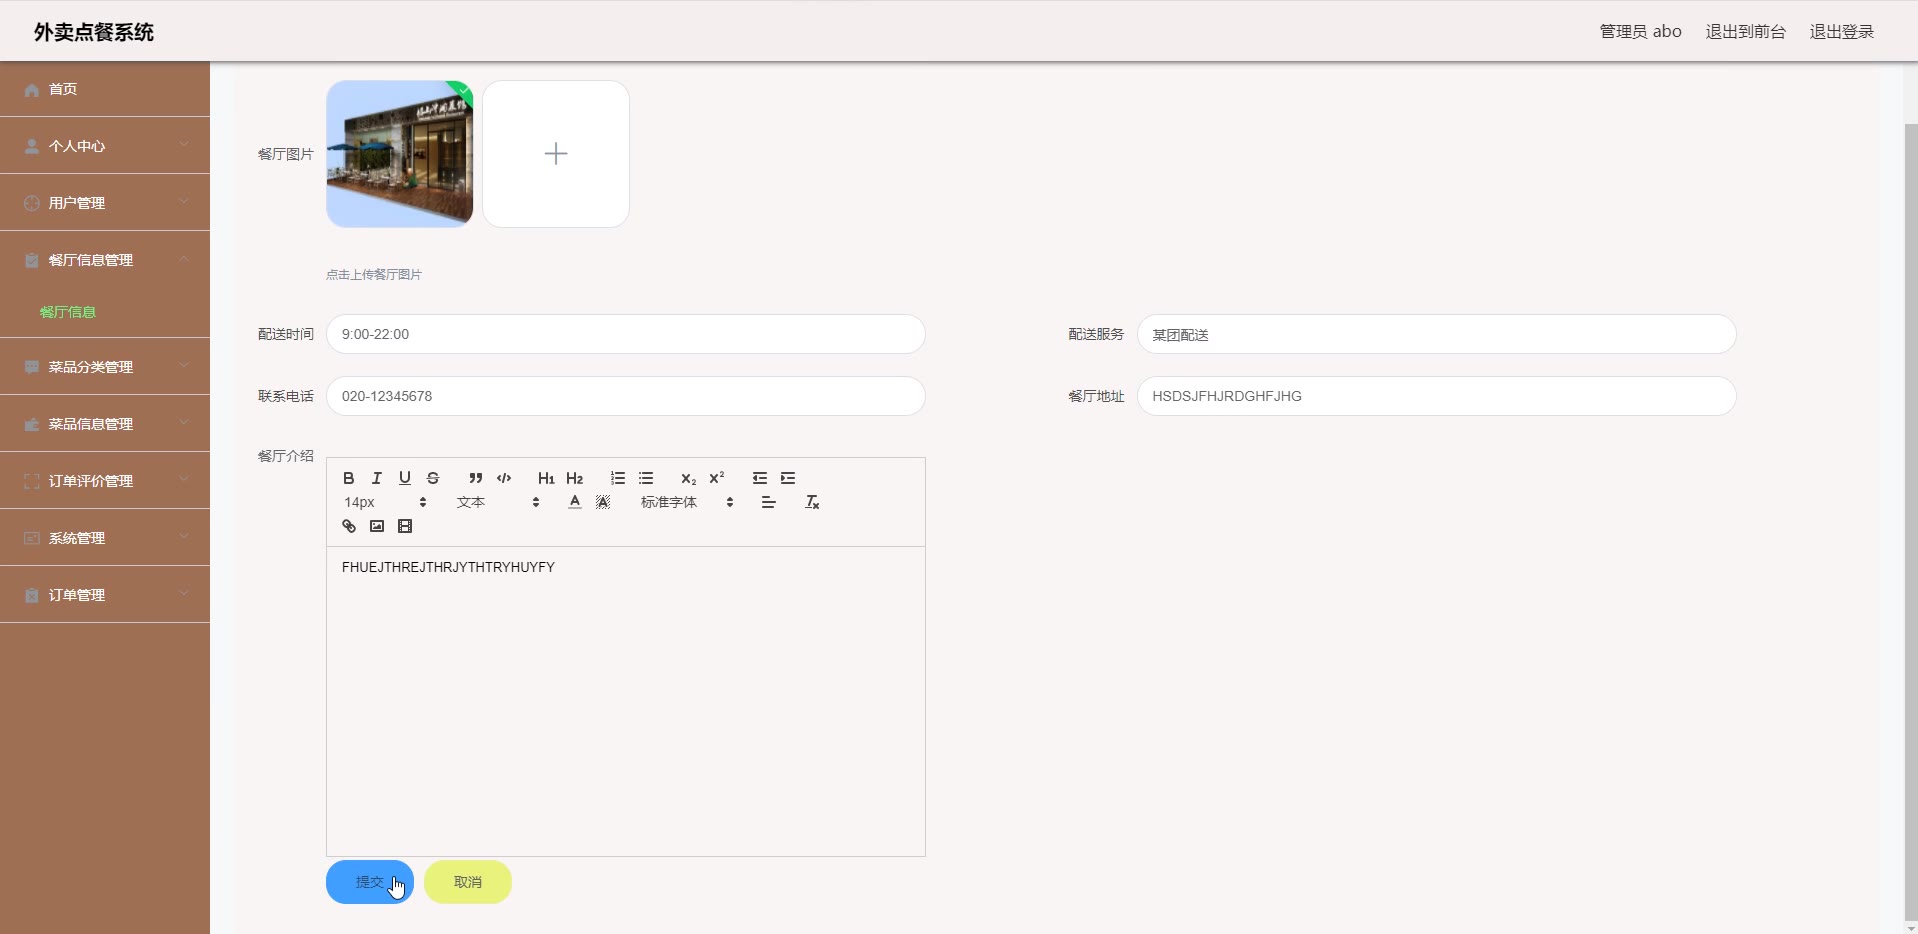Click the person icon next to 个人中心
Screen dimensions: 1918x934
point(32,146)
